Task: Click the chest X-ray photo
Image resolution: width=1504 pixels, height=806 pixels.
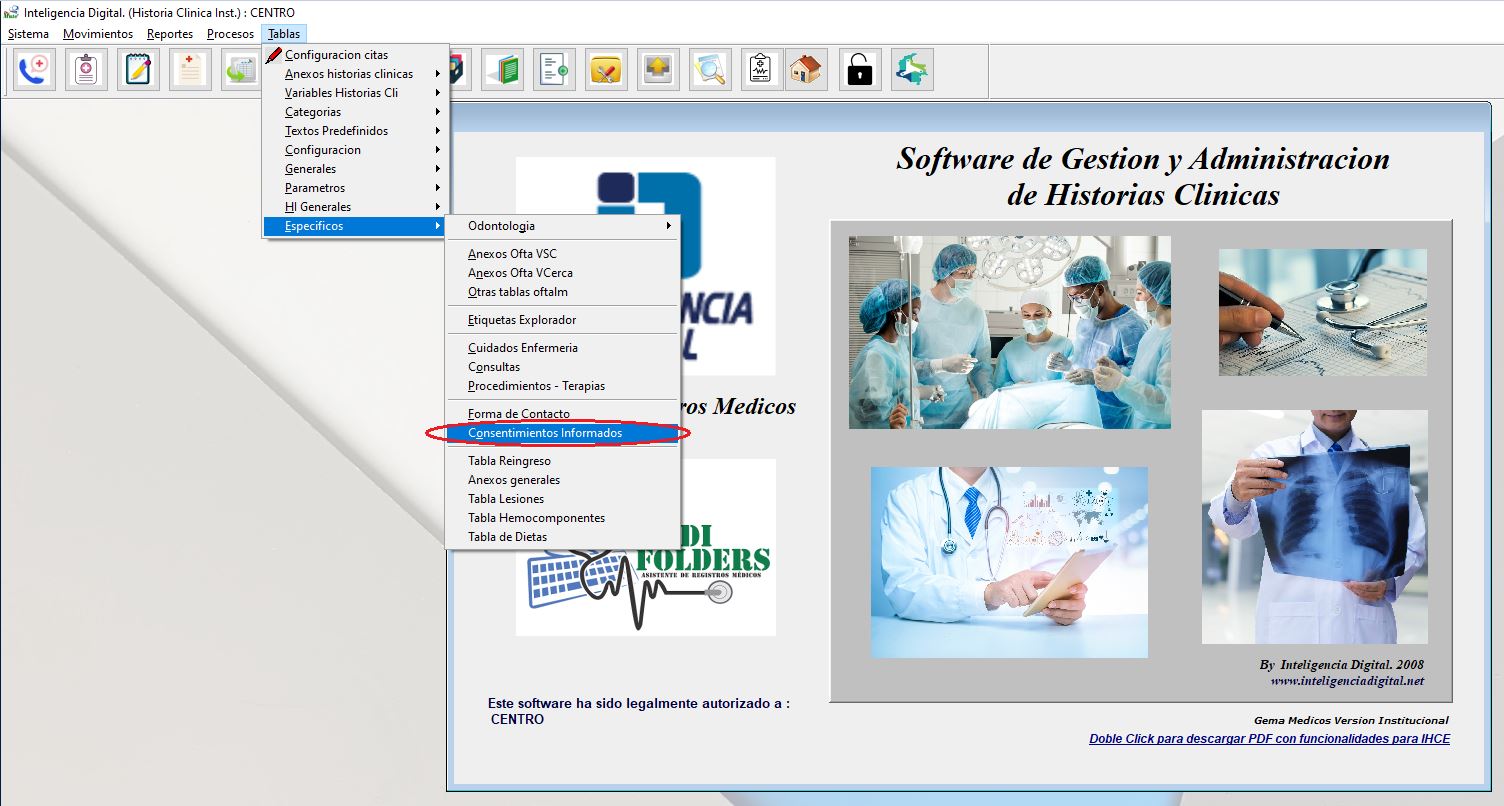Action: point(1315,526)
